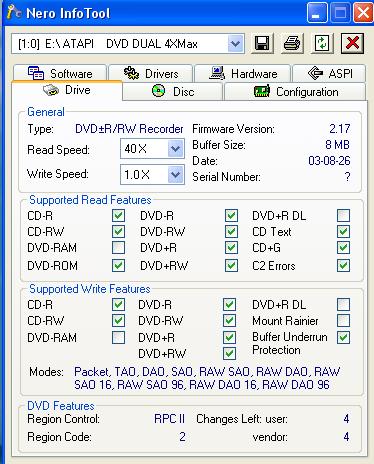
Task: Toggle CD-RW read feature checkbox
Action: 118,231
